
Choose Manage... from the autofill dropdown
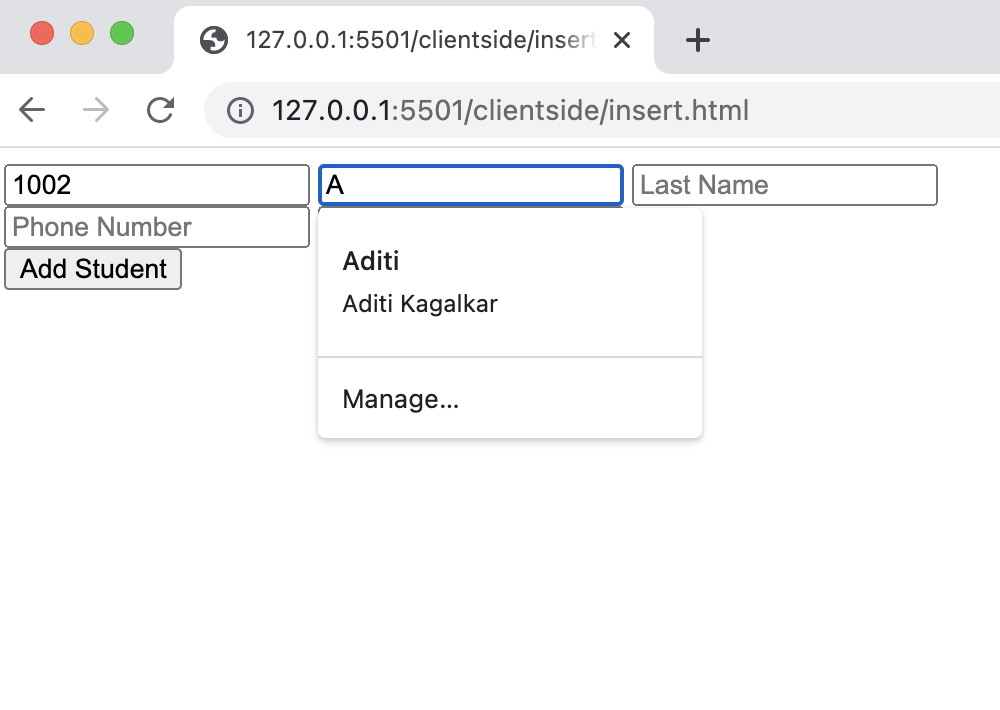coord(400,398)
